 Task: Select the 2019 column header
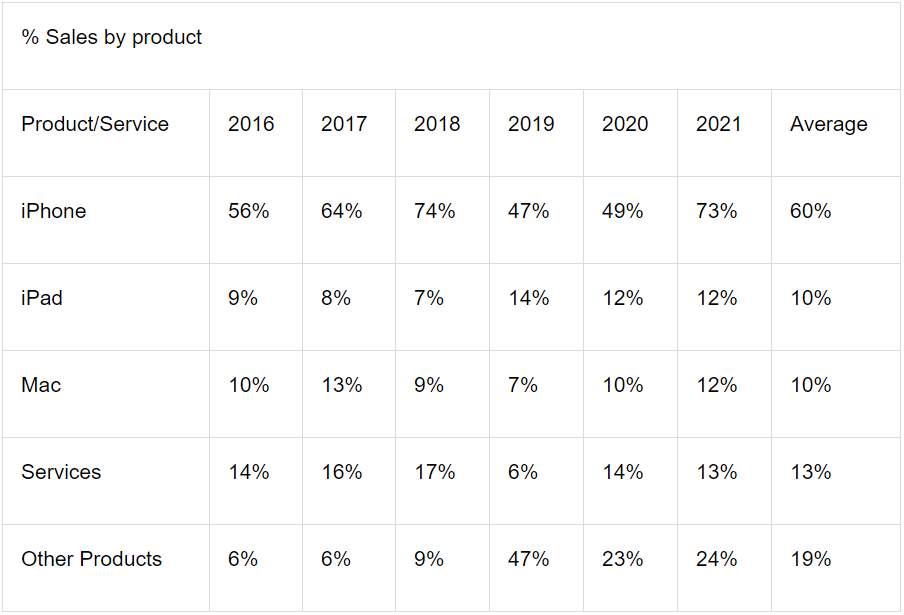531,125
